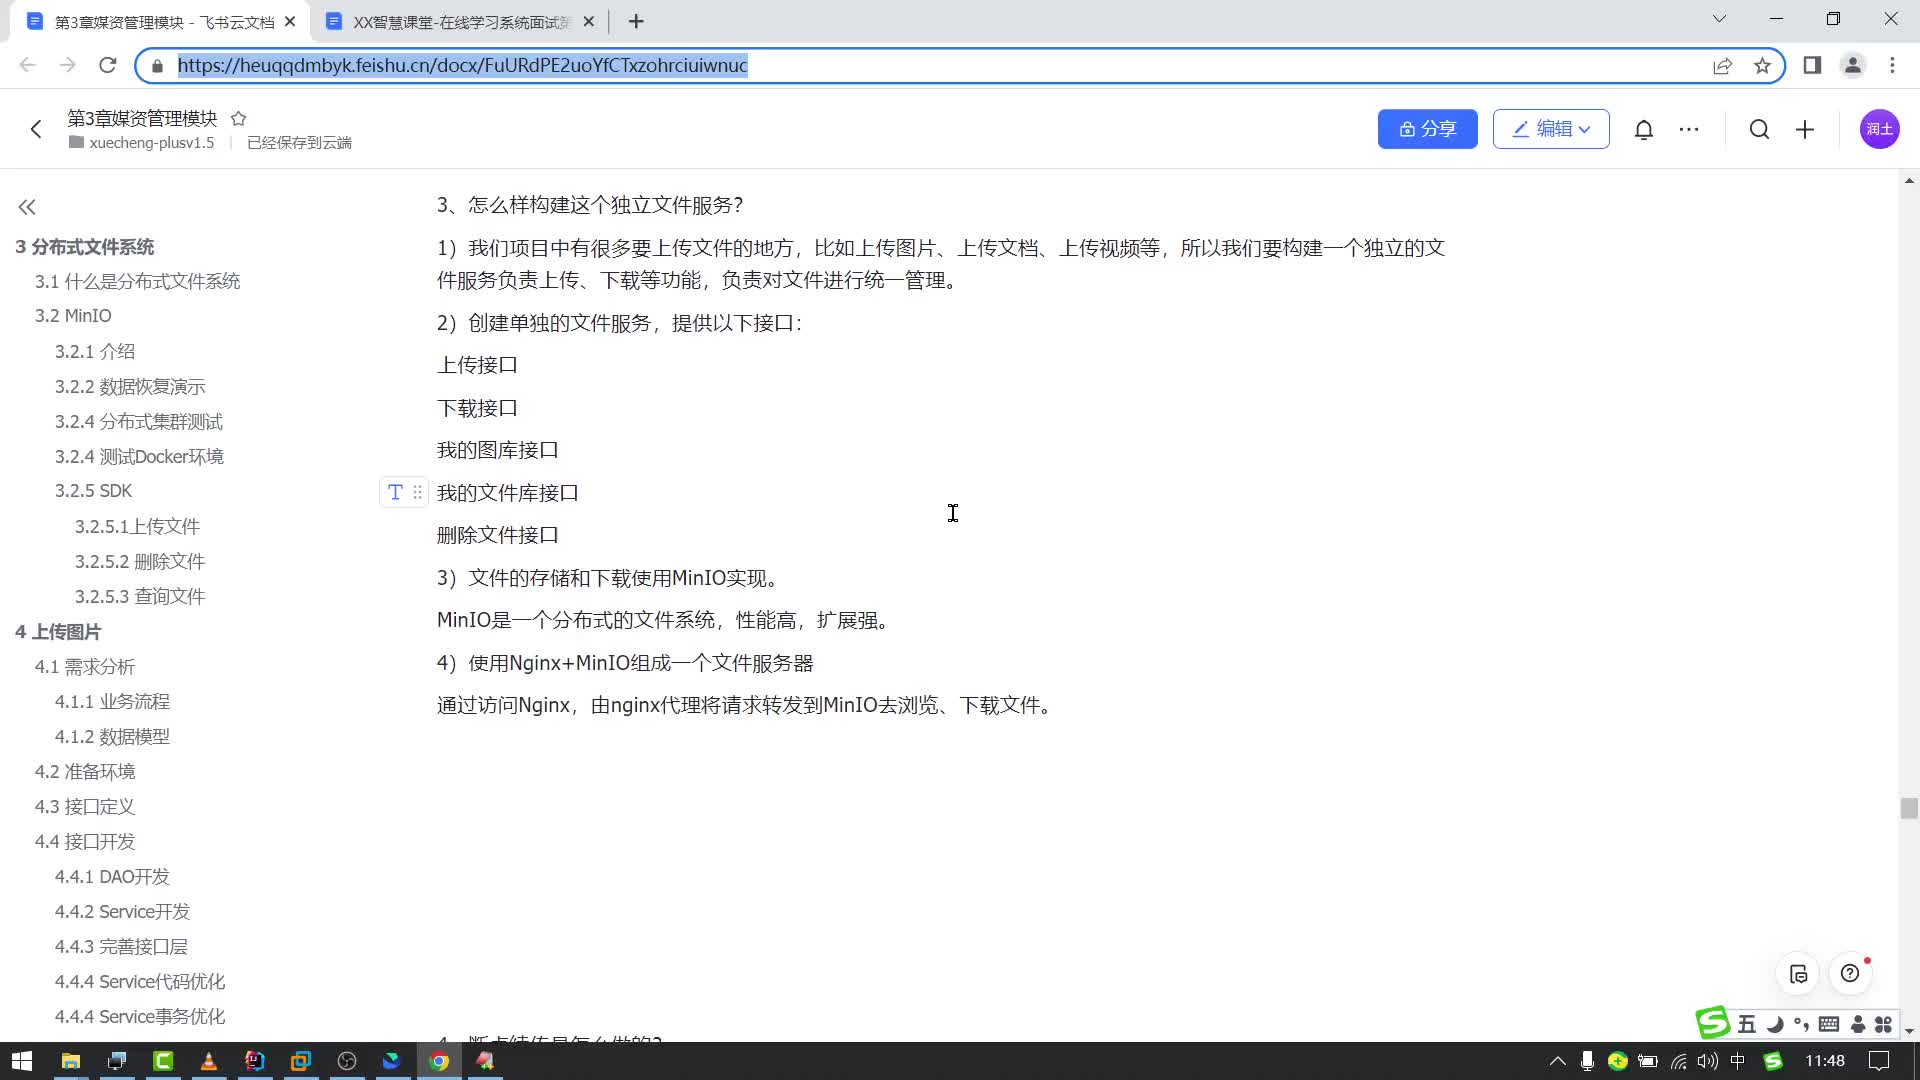
Task: Open tab search dropdown chevron
Action: pyautogui.click(x=1720, y=19)
